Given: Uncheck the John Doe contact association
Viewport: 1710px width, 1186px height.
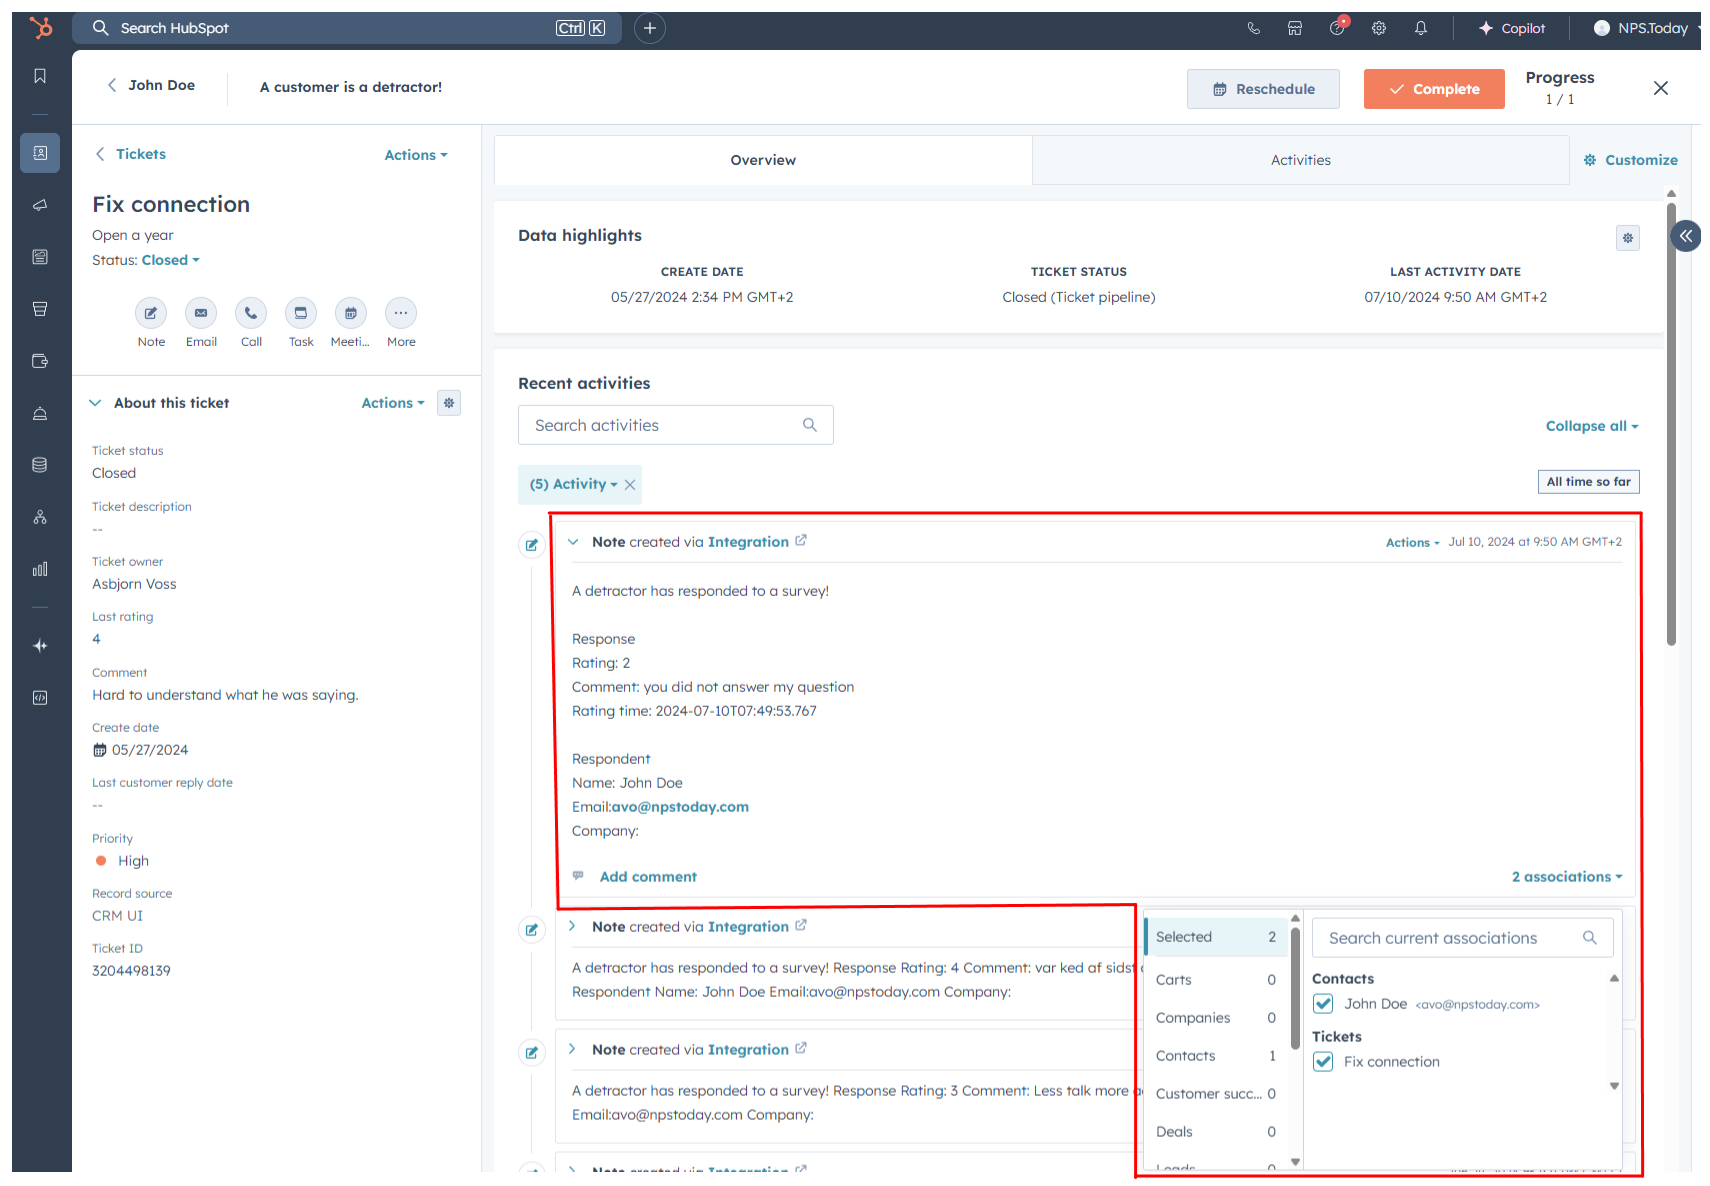Looking at the screenshot, I should point(1323,1004).
